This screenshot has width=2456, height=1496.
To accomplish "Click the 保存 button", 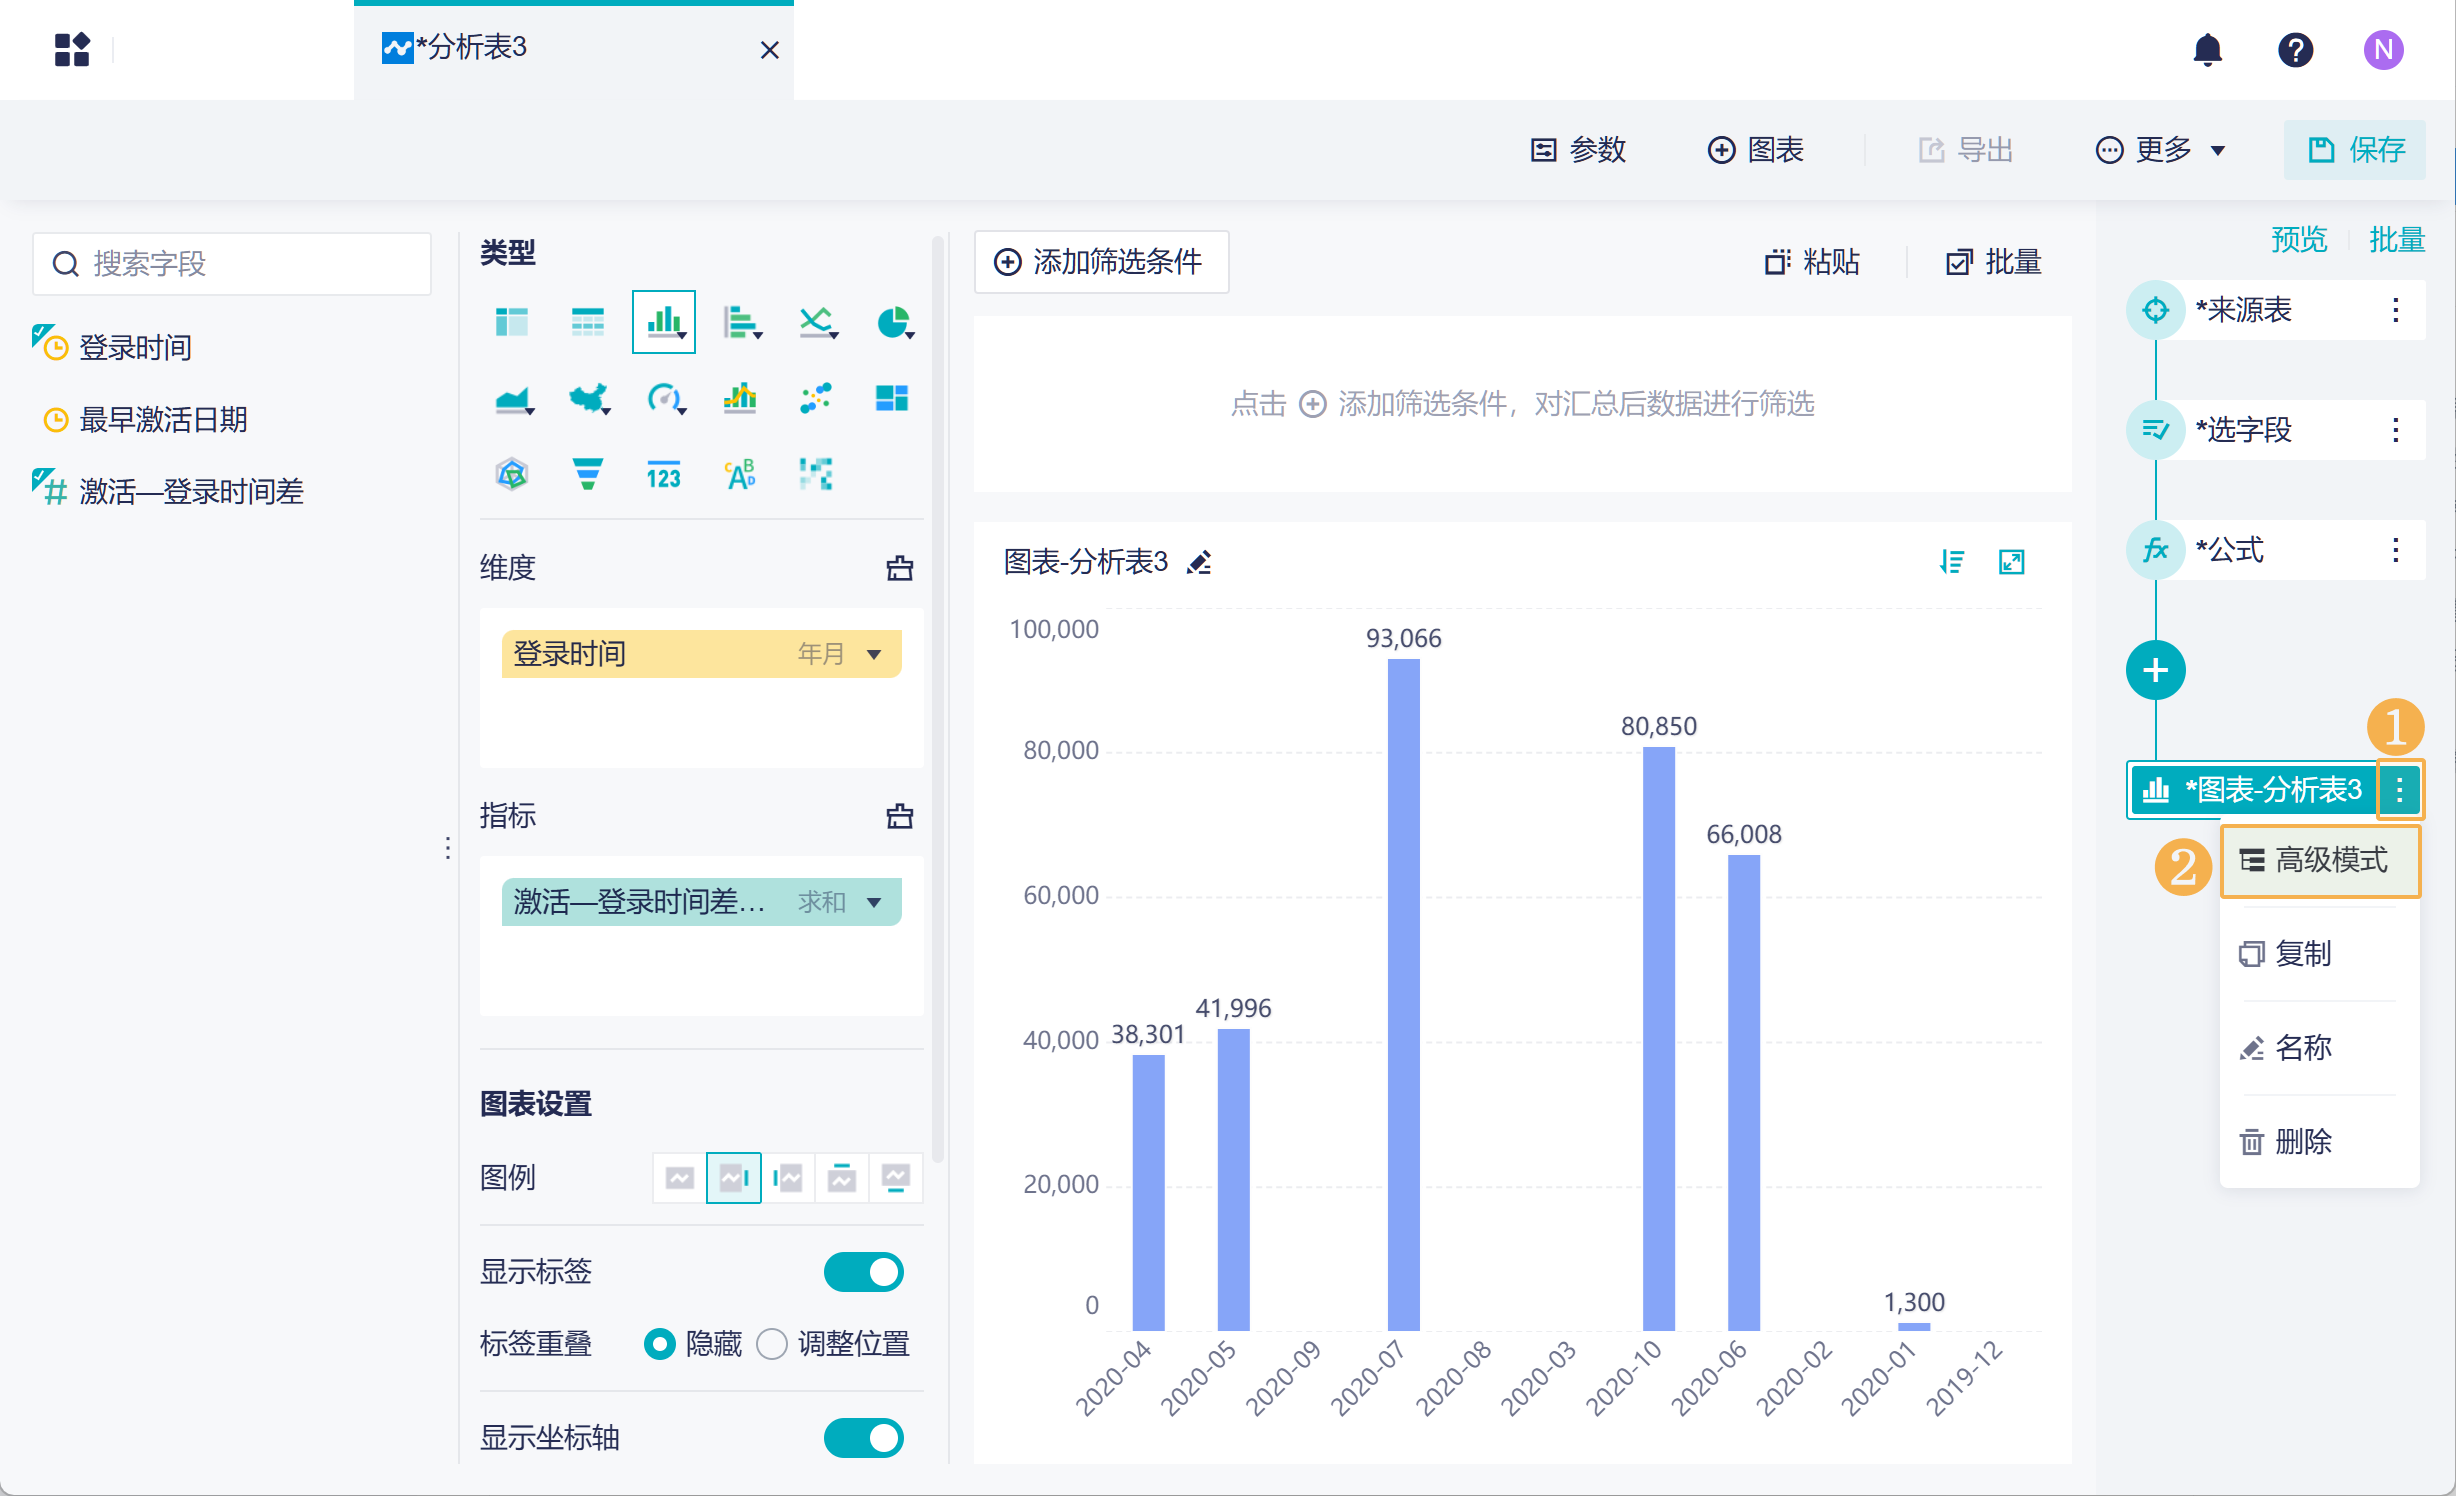I will click(x=2355, y=150).
